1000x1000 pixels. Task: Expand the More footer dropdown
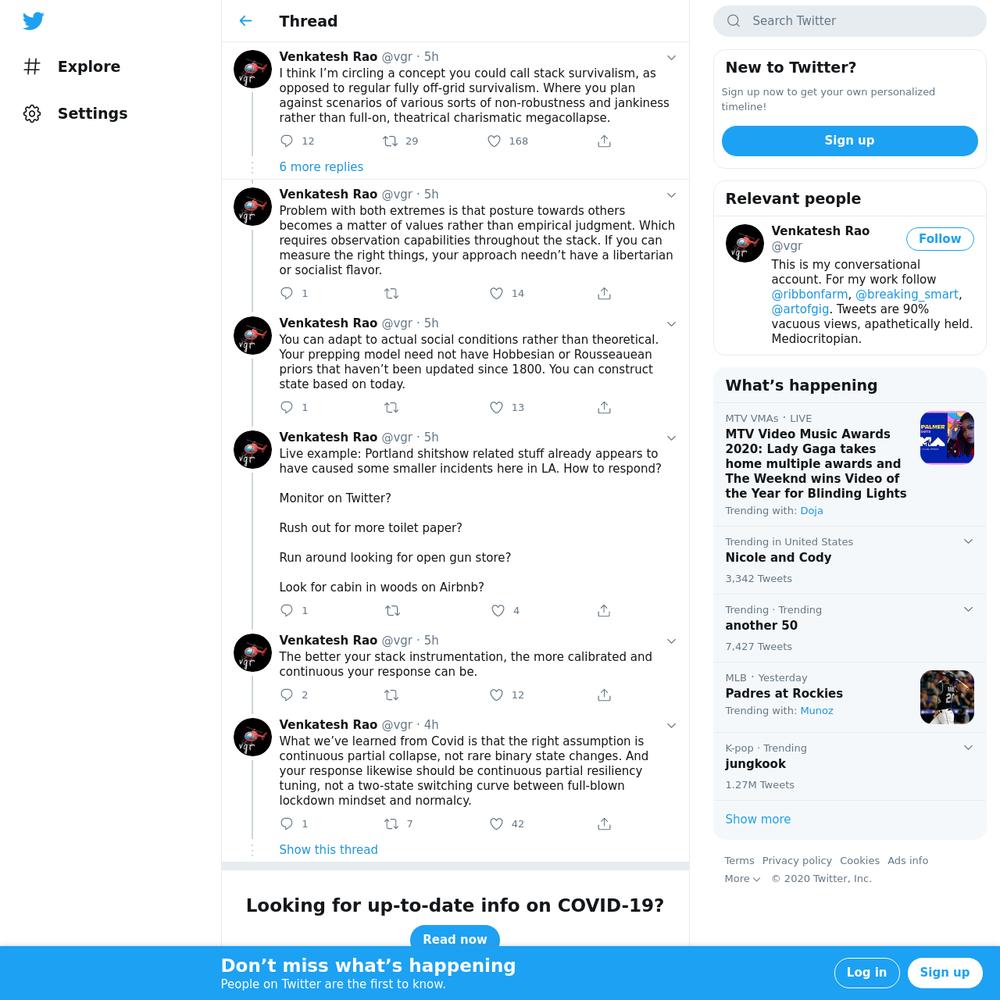coord(742,878)
